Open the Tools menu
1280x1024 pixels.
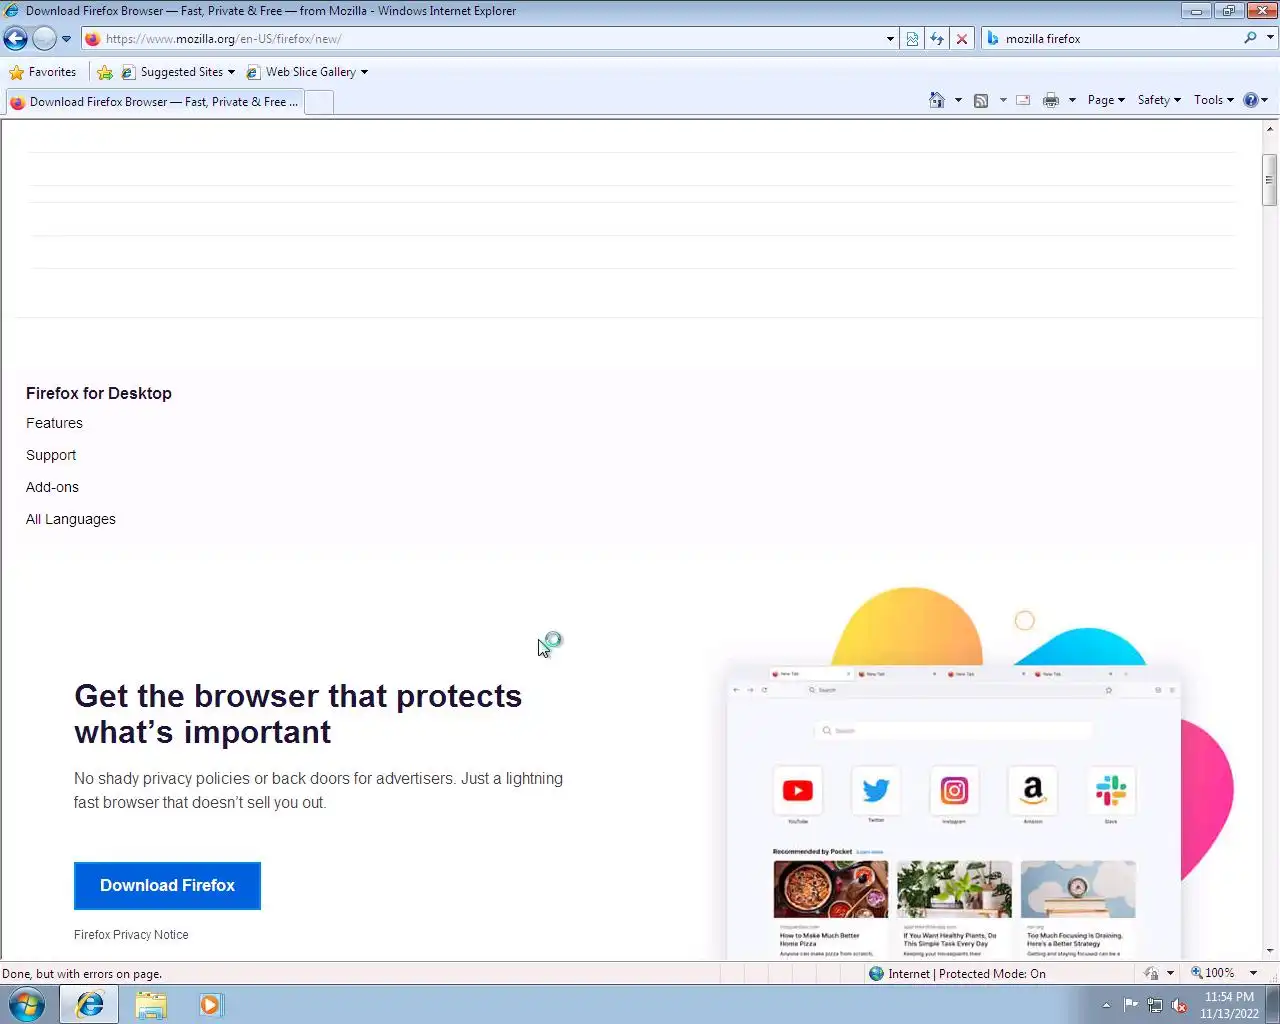click(x=1213, y=100)
